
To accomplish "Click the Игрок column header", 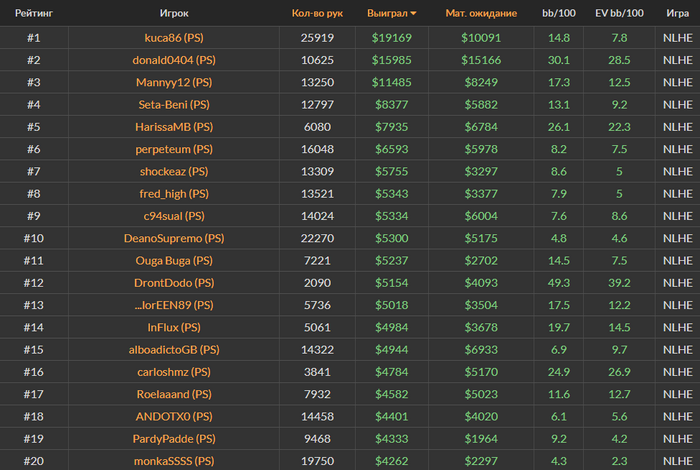I will coord(174,13).
